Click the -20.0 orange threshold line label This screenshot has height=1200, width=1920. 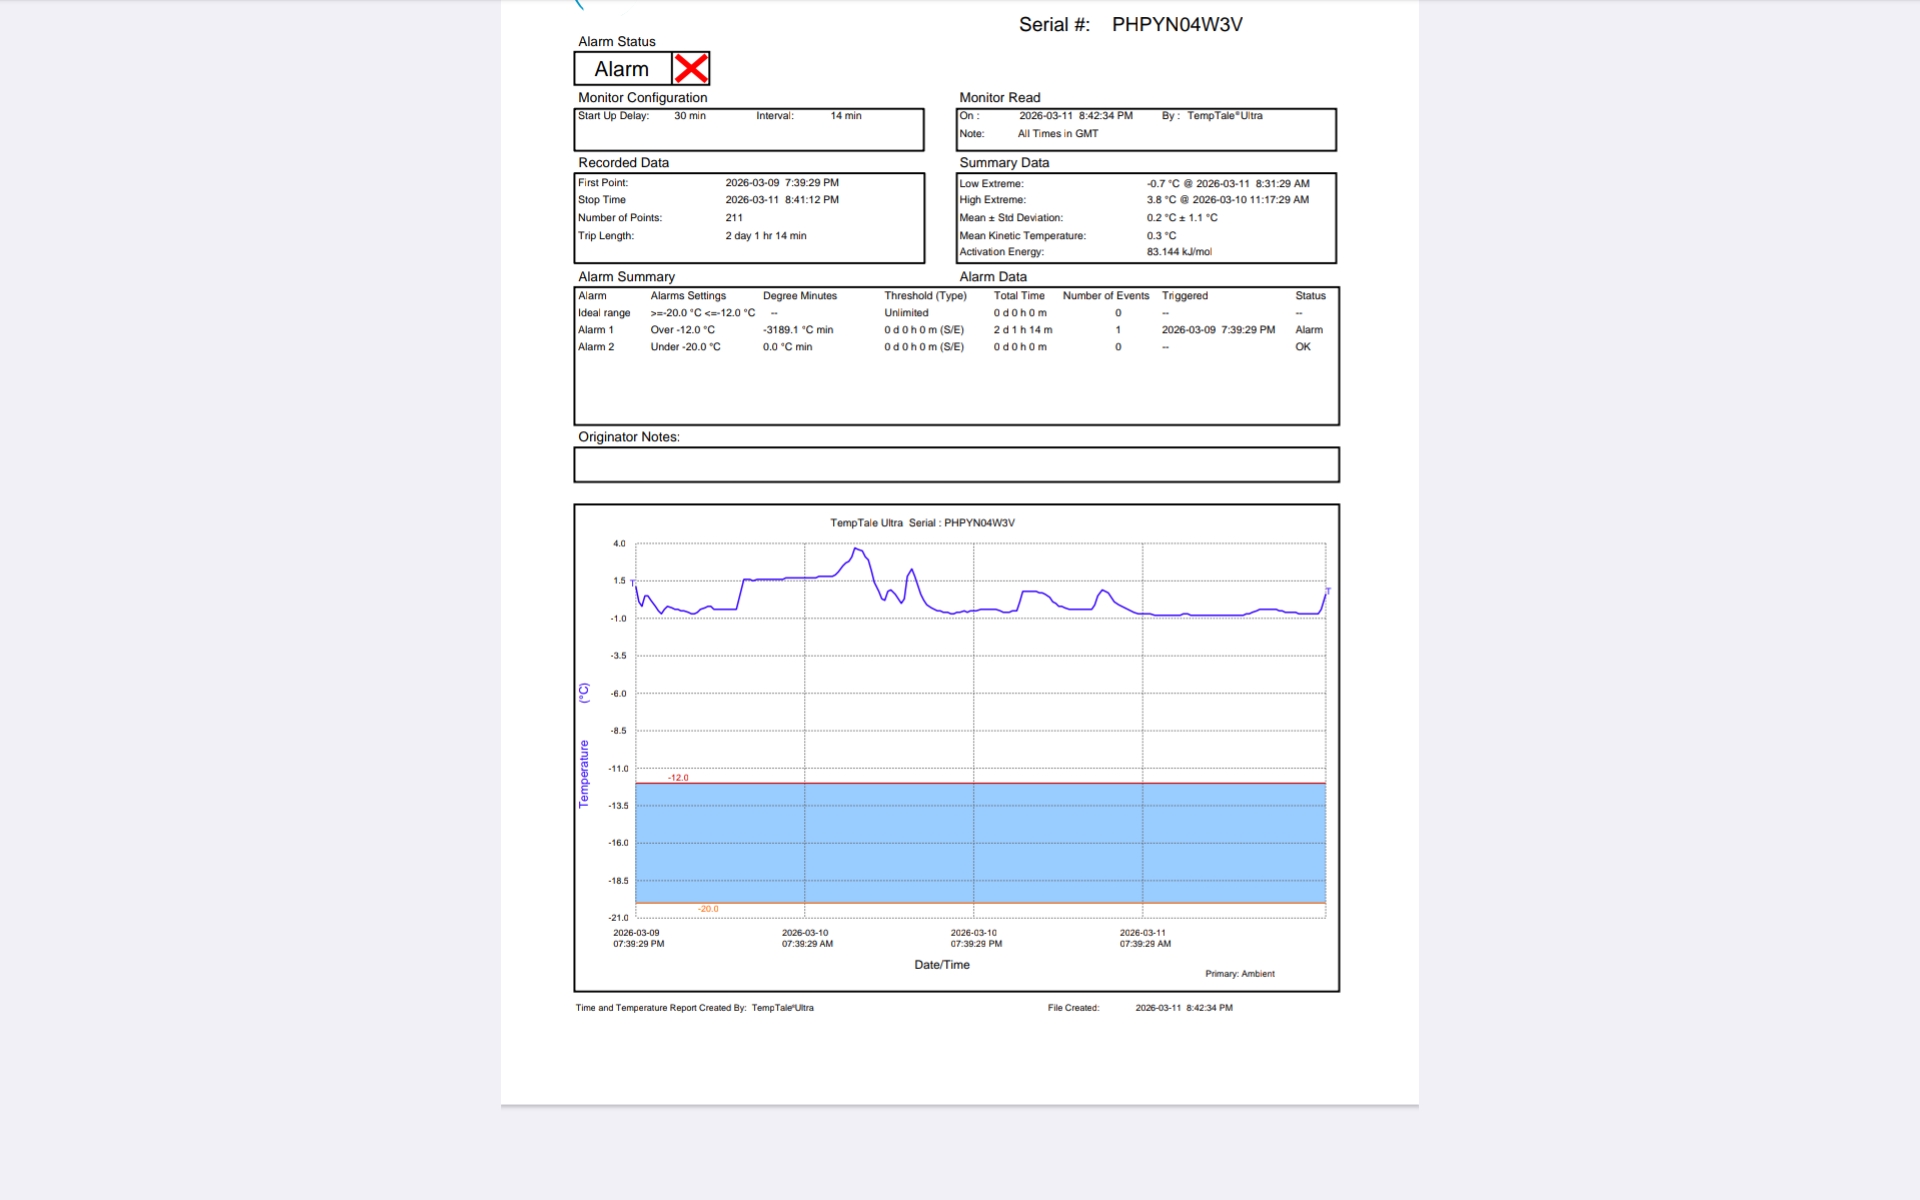click(x=708, y=909)
